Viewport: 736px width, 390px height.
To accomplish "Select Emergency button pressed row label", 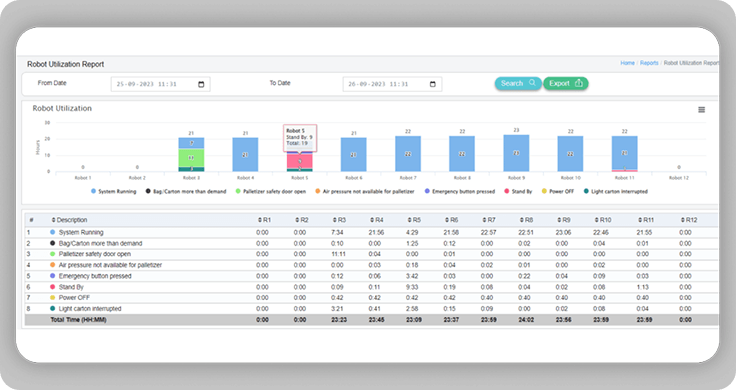I will coord(95,276).
